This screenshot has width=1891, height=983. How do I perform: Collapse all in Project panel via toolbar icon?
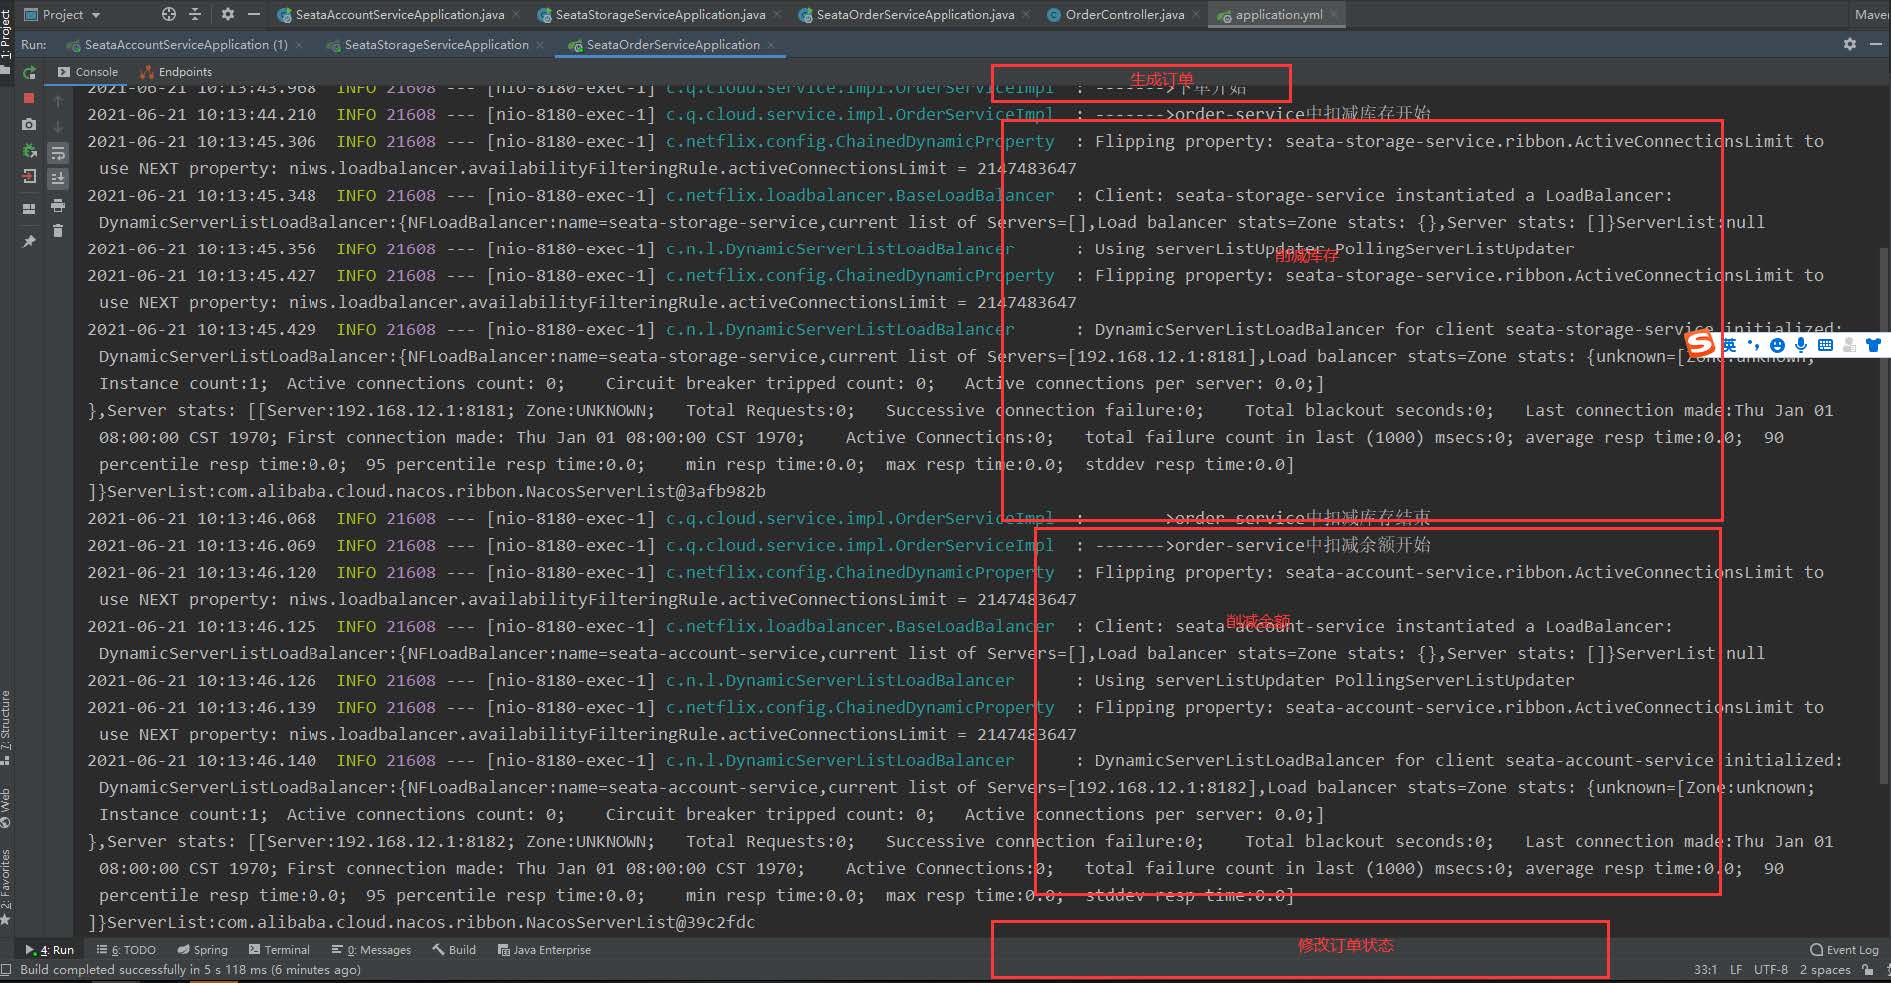point(195,14)
